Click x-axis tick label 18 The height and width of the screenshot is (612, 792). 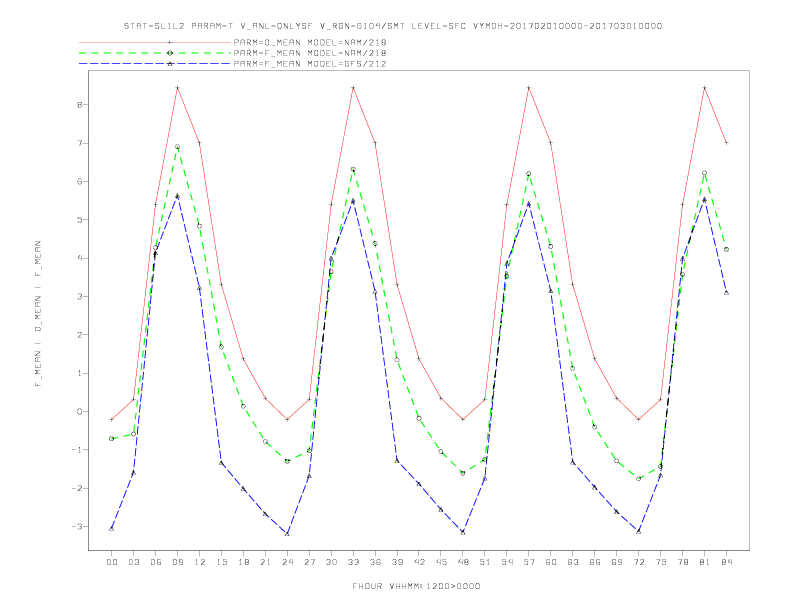pos(243,562)
